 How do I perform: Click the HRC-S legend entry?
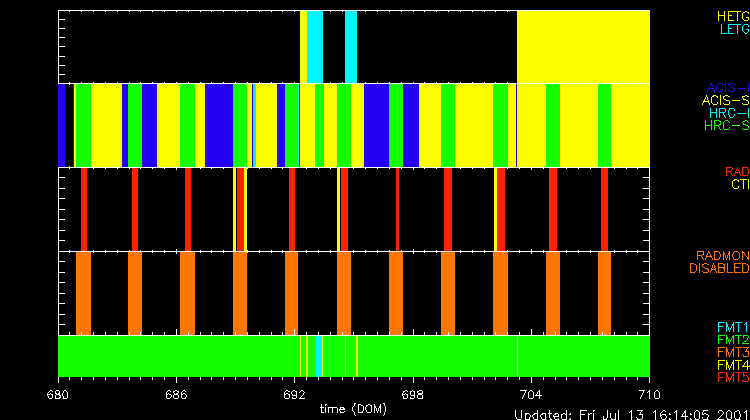coord(727,126)
